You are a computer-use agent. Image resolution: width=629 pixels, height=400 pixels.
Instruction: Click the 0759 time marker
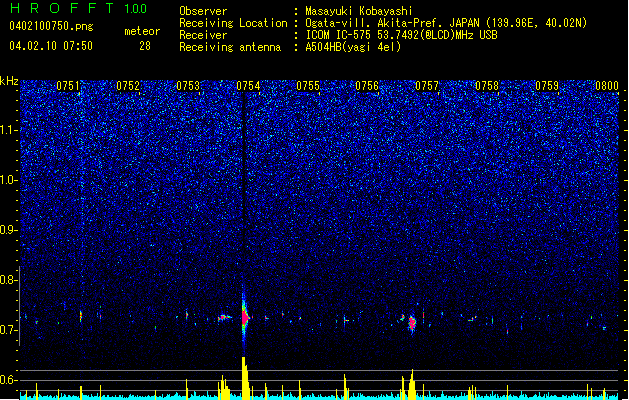[547, 86]
